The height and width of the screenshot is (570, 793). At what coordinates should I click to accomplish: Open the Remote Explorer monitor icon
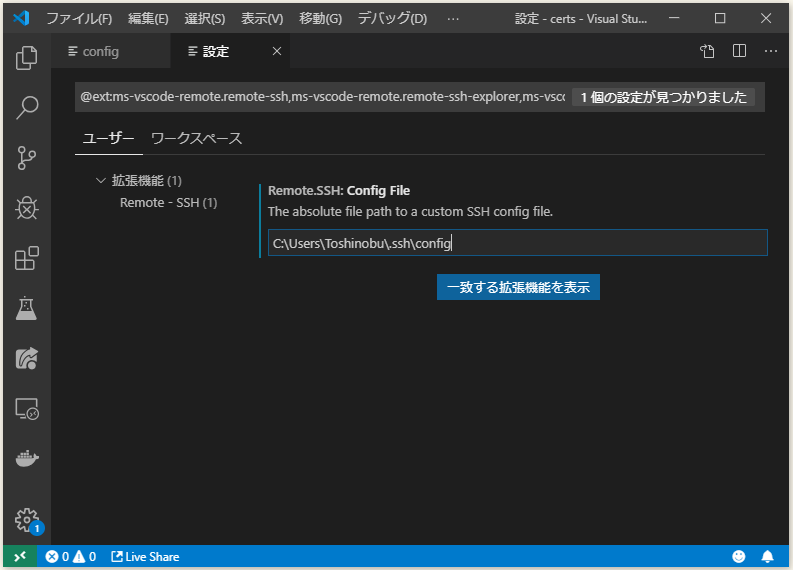click(26, 409)
